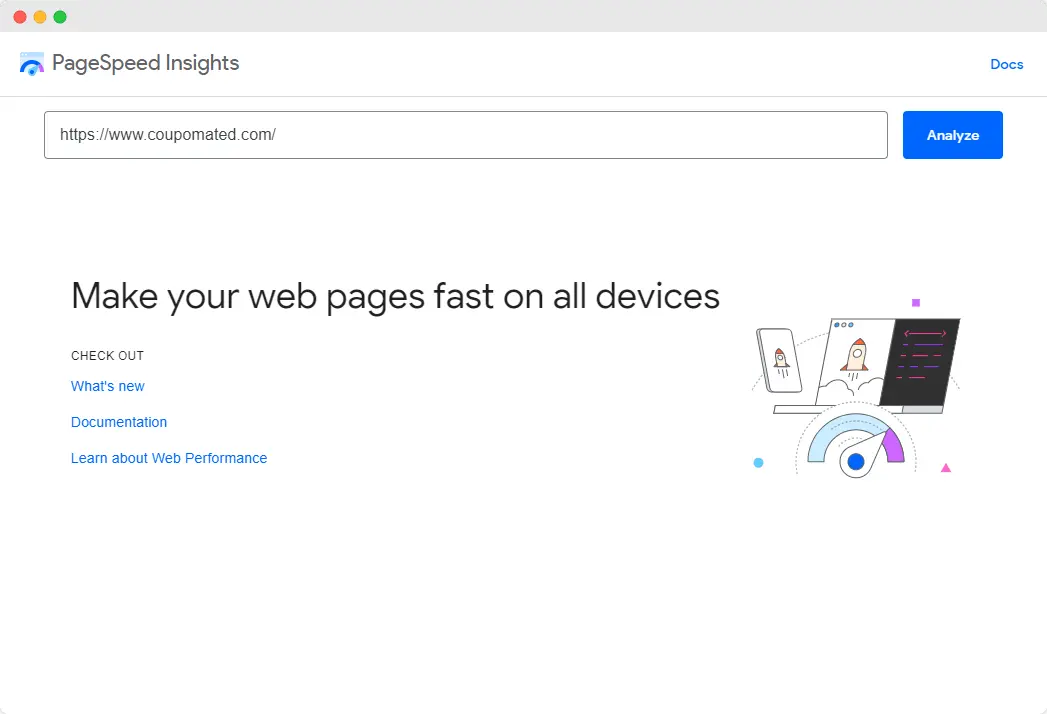Click inside the URL input field
The height and width of the screenshot is (714, 1047).
pyautogui.click(x=465, y=134)
